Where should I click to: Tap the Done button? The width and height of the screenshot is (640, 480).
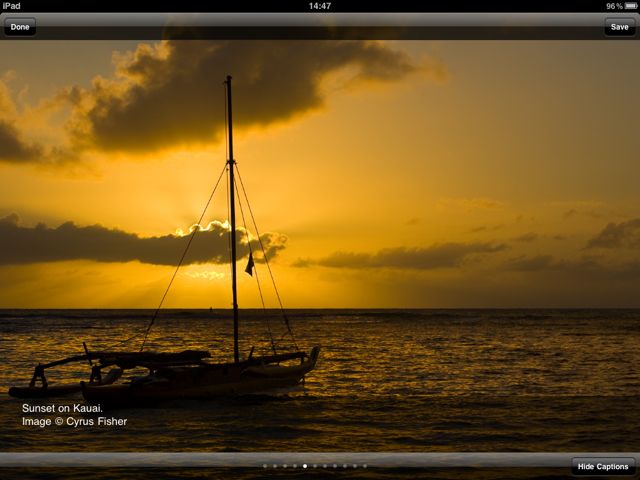pos(20,27)
